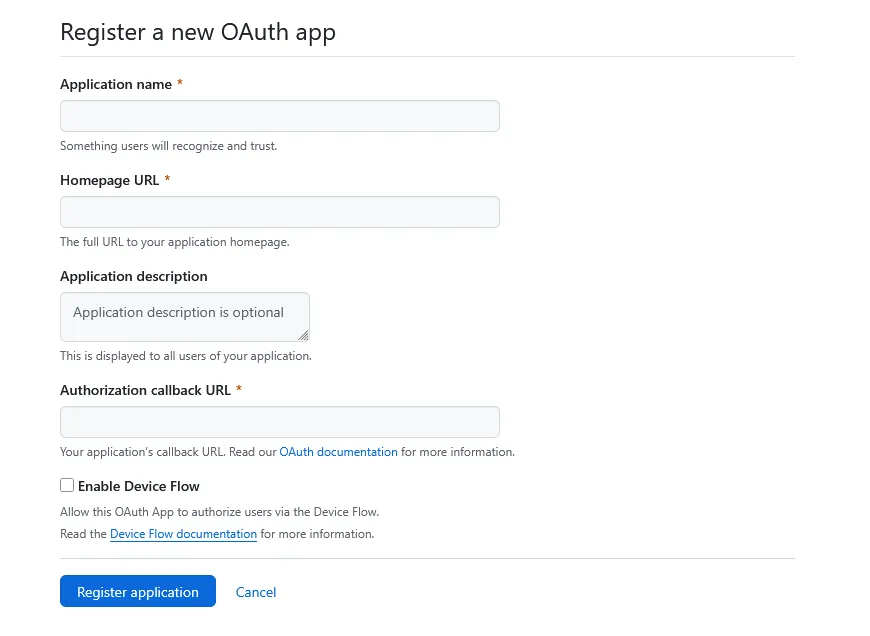Tick the Enable Device Flow checkbox
The height and width of the screenshot is (636, 870).
coord(67,485)
